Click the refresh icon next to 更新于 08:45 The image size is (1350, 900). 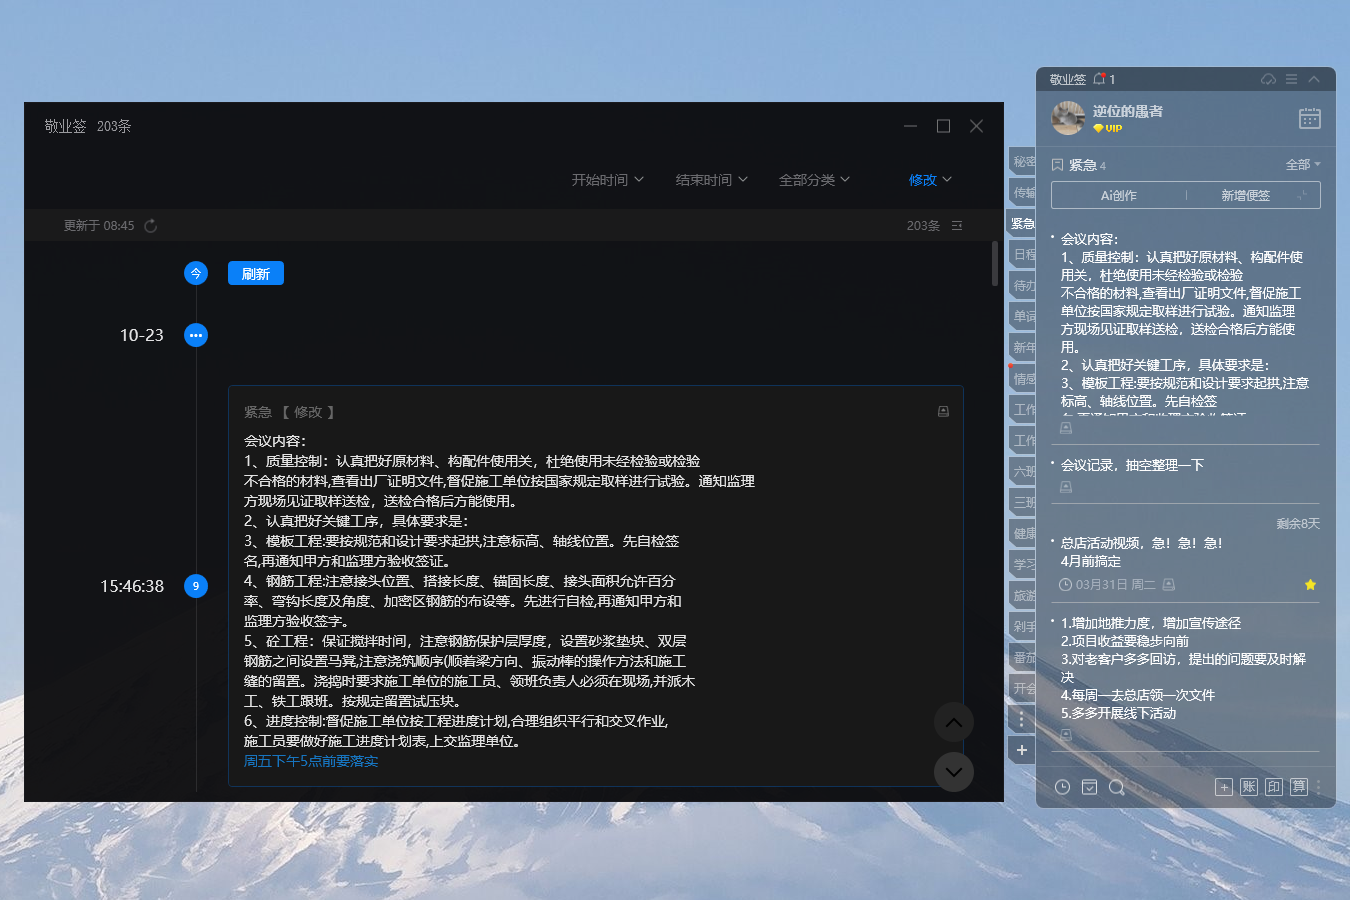click(x=151, y=226)
